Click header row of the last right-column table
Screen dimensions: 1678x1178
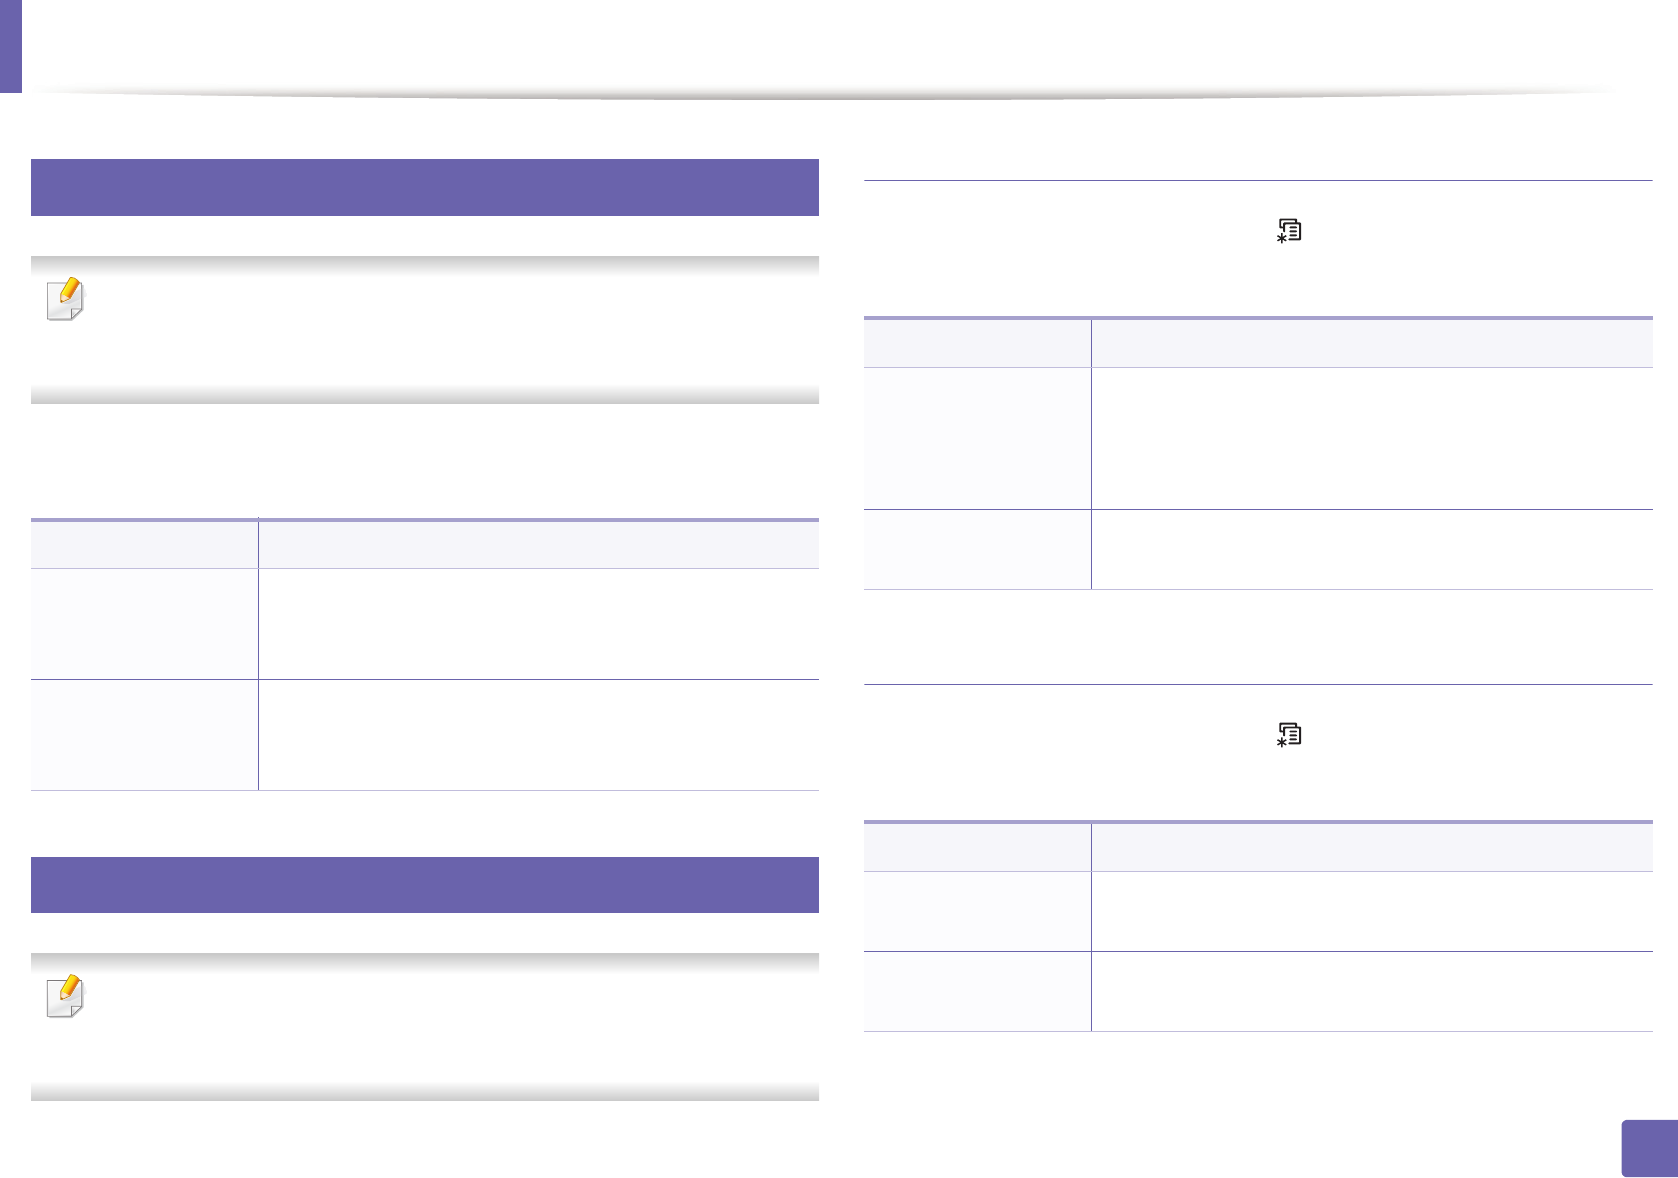[x=1258, y=847]
